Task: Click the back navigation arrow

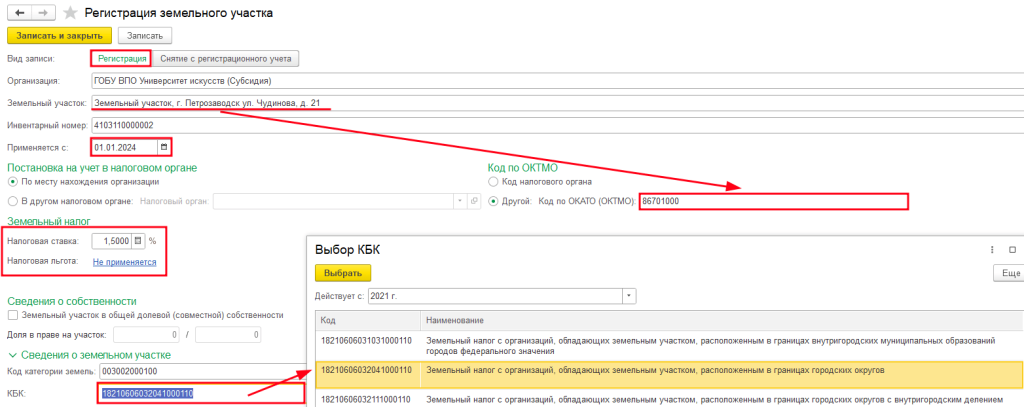Action: pos(18,13)
